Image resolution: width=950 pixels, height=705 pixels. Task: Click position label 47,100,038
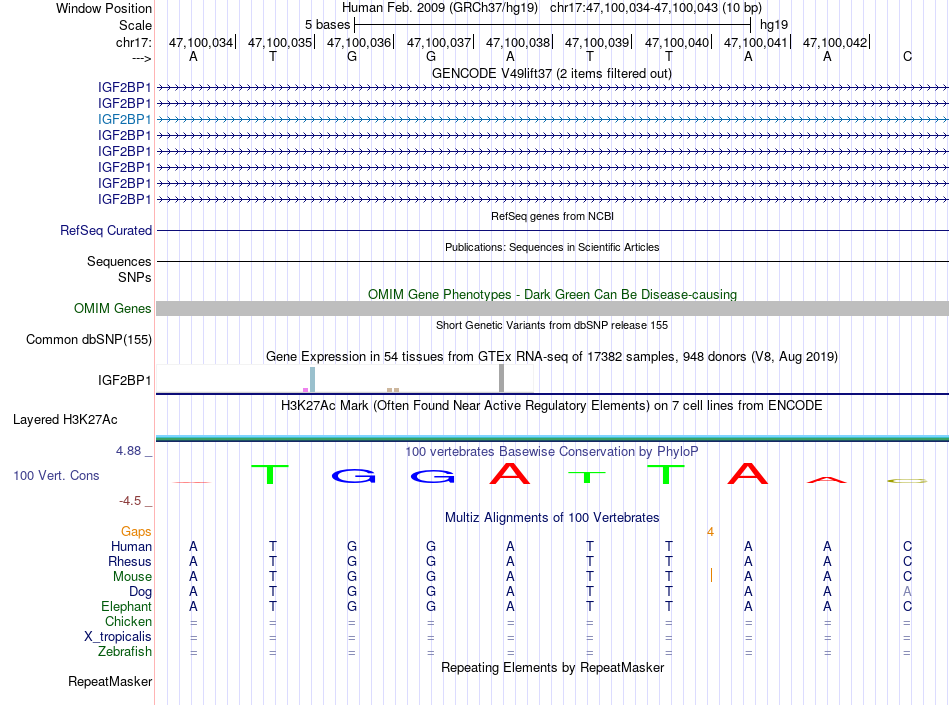pos(517,42)
